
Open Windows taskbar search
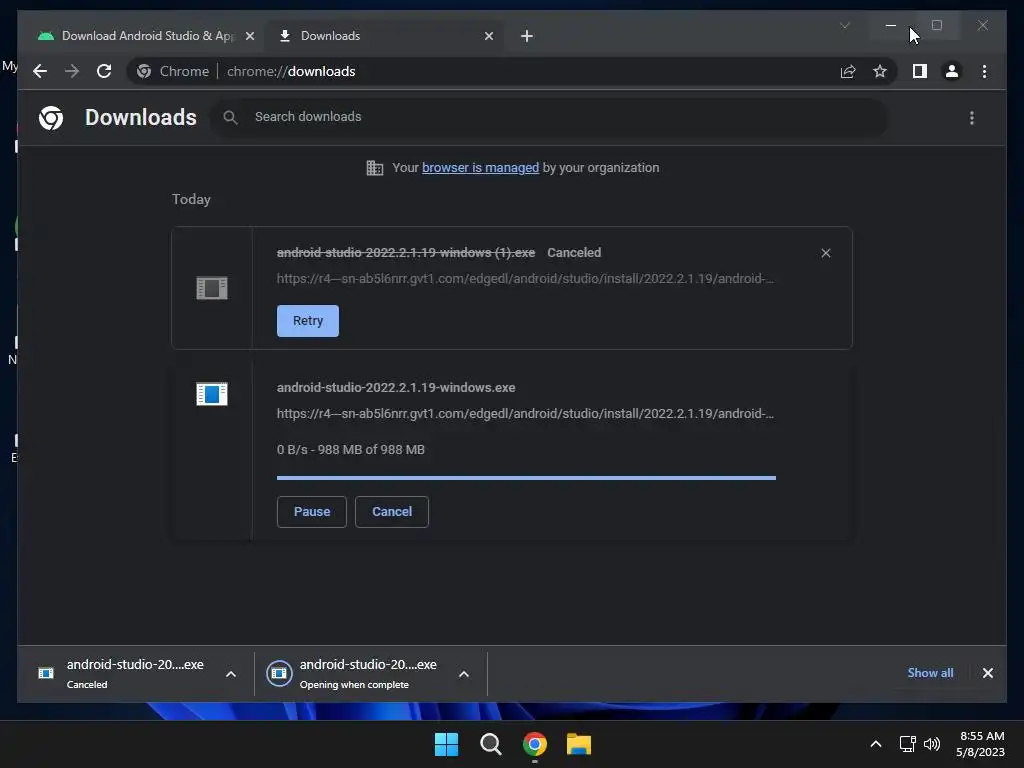point(490,744)
